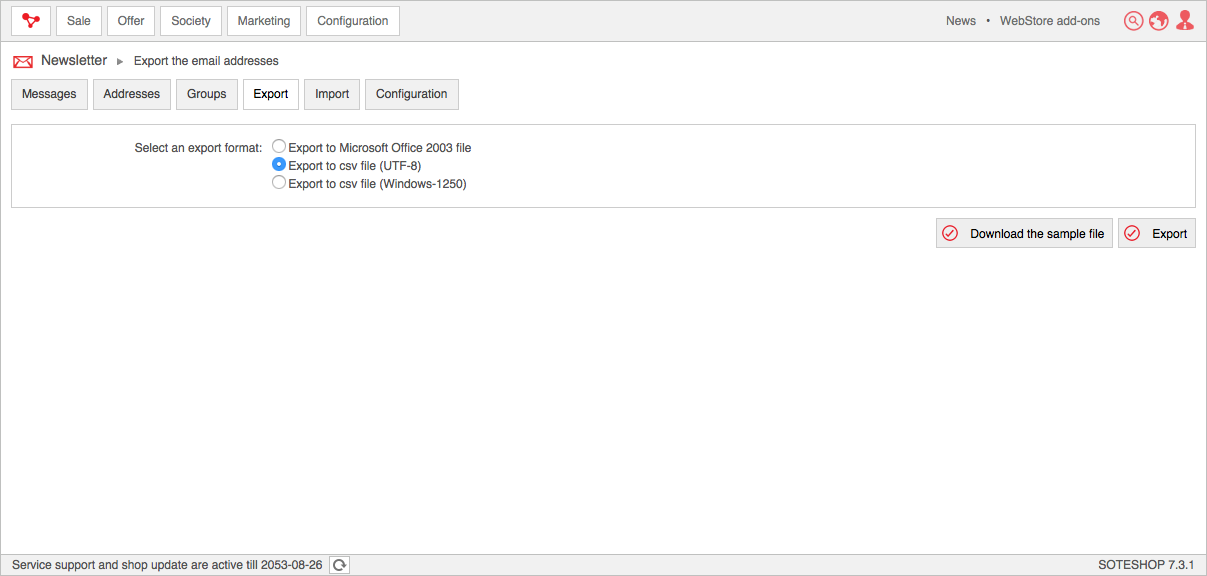The height and width of the screenshot is (576, 1207).
Task: Open the user account icon
Action: click(1185, 21)
